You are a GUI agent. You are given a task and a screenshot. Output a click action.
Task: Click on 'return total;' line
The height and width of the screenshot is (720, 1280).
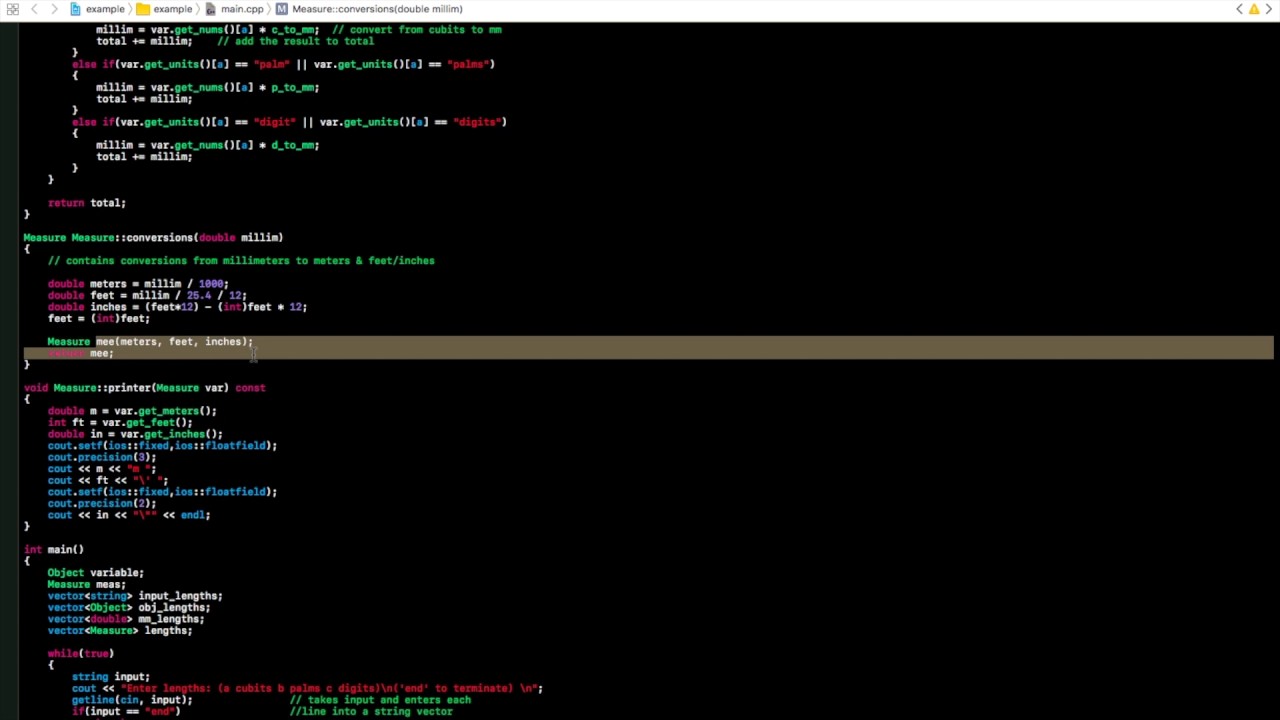pos(87,203)
